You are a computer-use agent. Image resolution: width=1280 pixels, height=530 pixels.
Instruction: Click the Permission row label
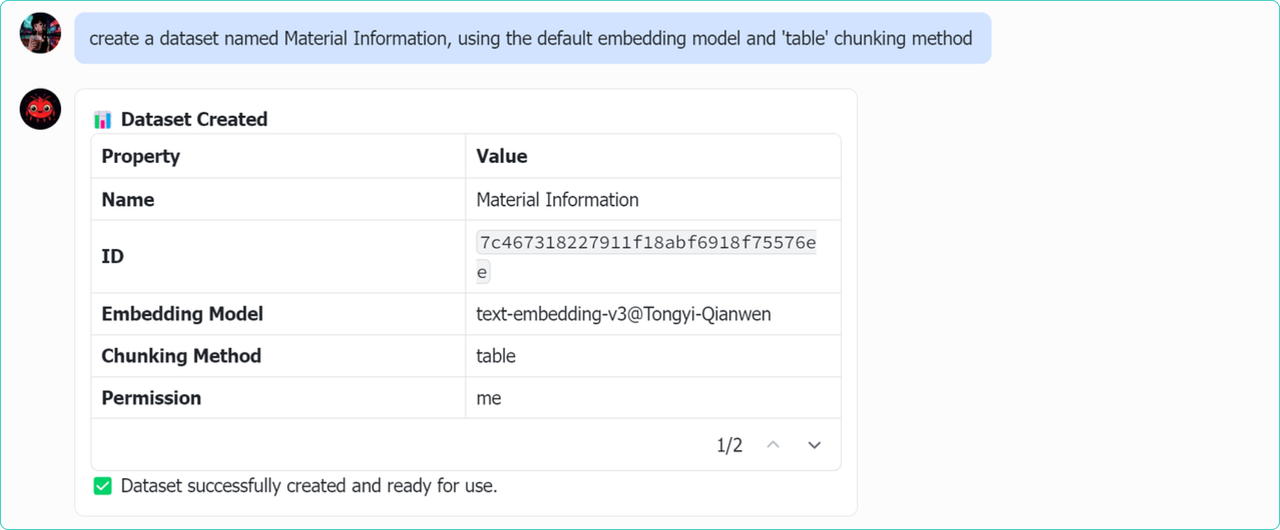coord(151,398)
